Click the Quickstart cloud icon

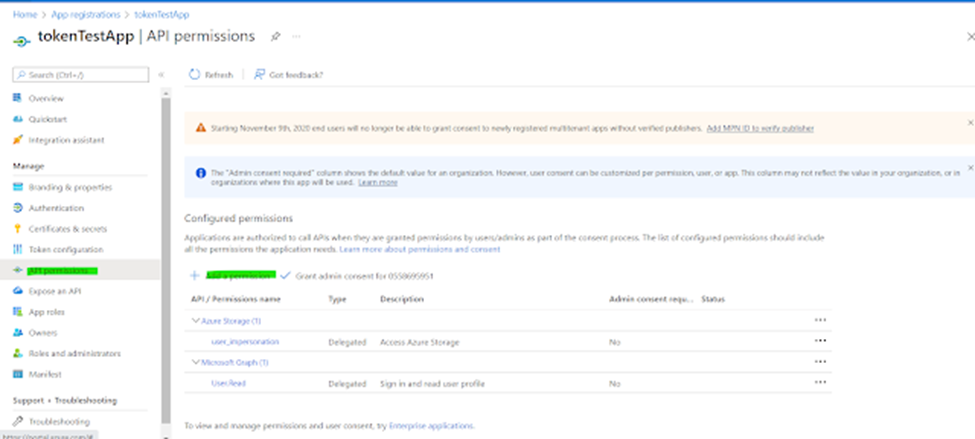[x=17, y=119]
